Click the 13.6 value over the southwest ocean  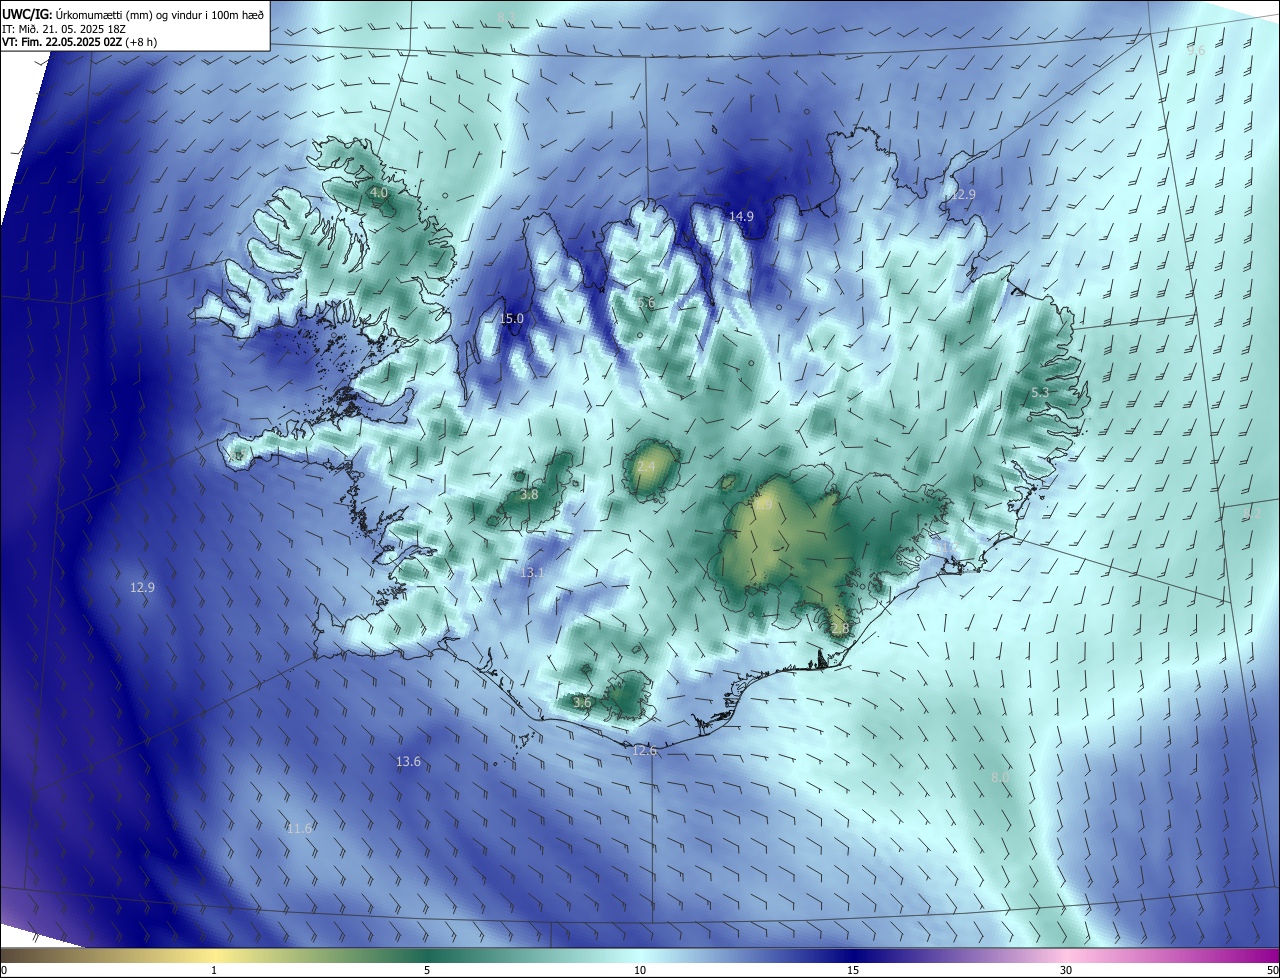coord(408,761)
